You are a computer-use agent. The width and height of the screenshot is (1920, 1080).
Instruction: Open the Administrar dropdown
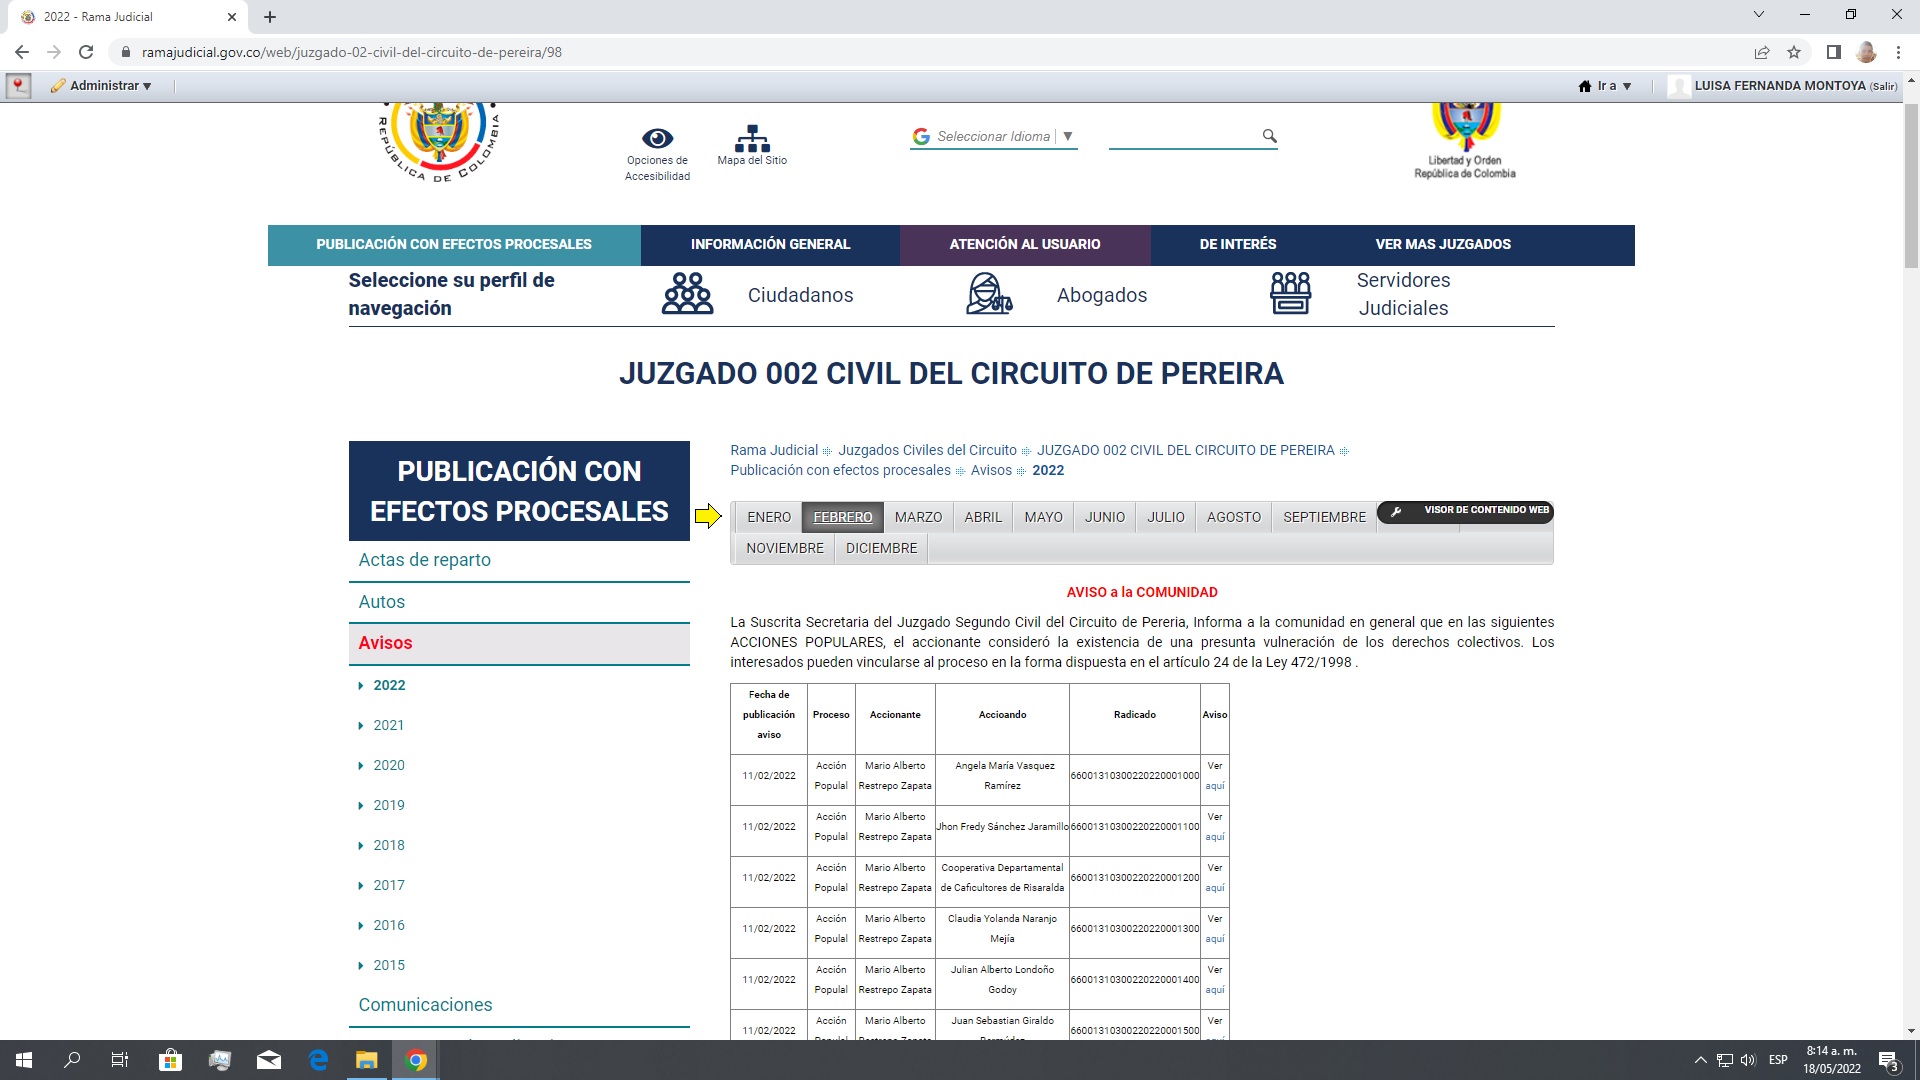pyautogui.click(x=102, y=86)
